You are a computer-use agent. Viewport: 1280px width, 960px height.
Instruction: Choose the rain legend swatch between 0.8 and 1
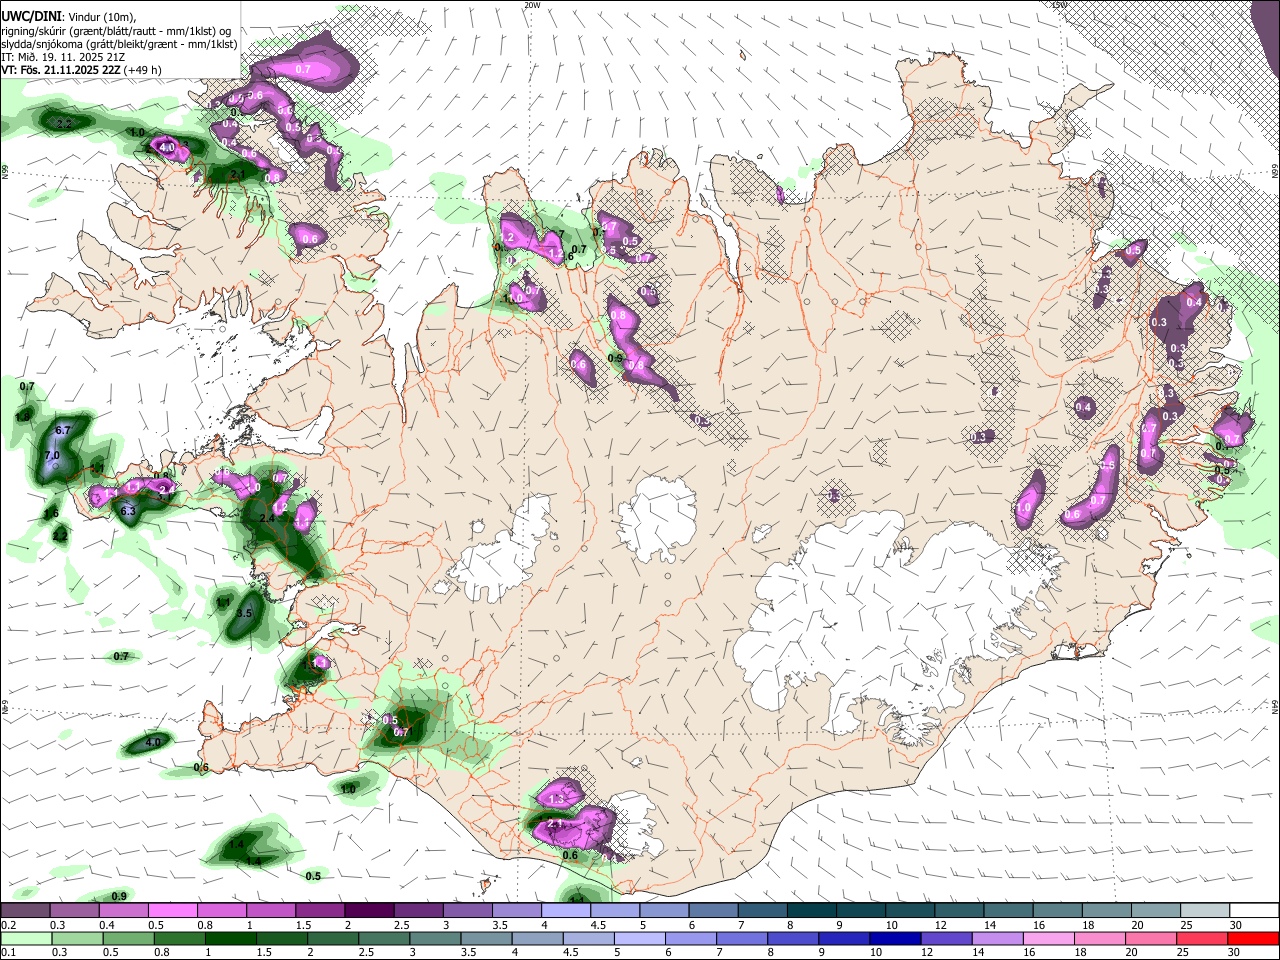tap(179, 939)
